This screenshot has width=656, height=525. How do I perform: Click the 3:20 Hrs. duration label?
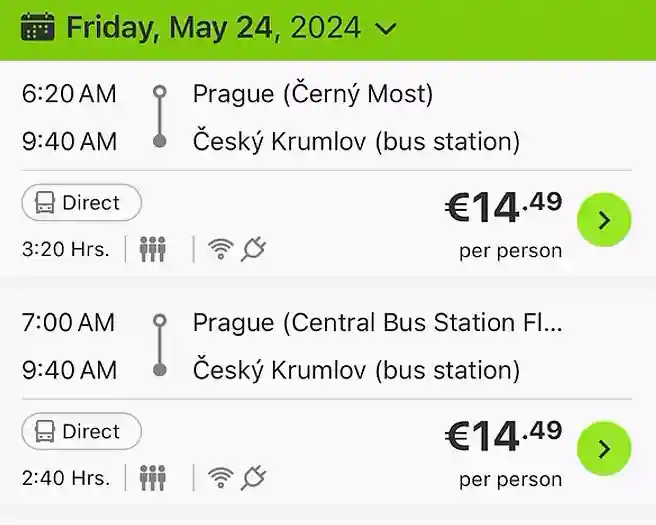pos(65,249)
